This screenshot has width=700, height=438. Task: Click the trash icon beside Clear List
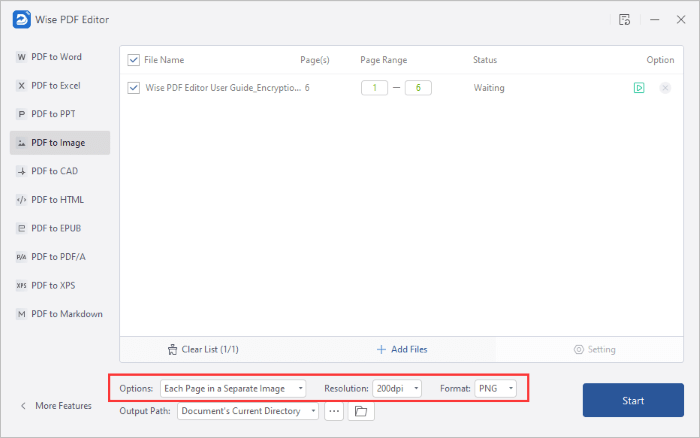point(172,350)
